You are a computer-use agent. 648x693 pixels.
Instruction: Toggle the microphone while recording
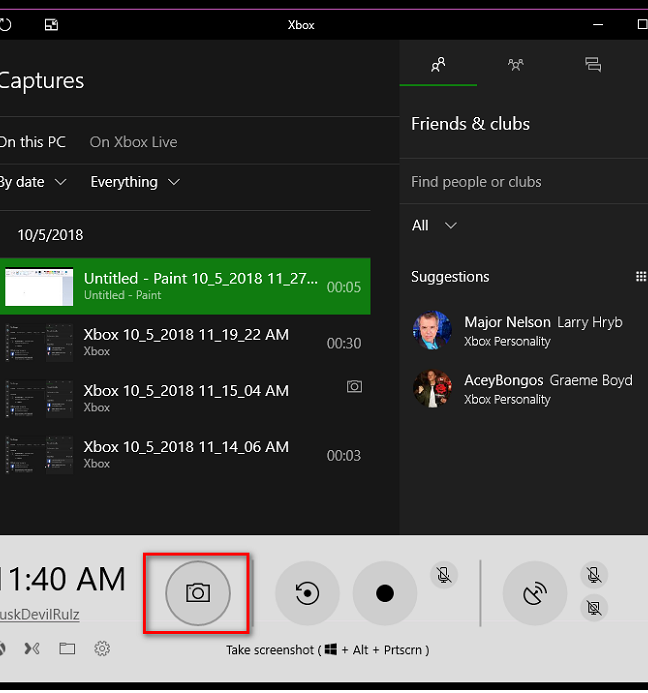444,575
